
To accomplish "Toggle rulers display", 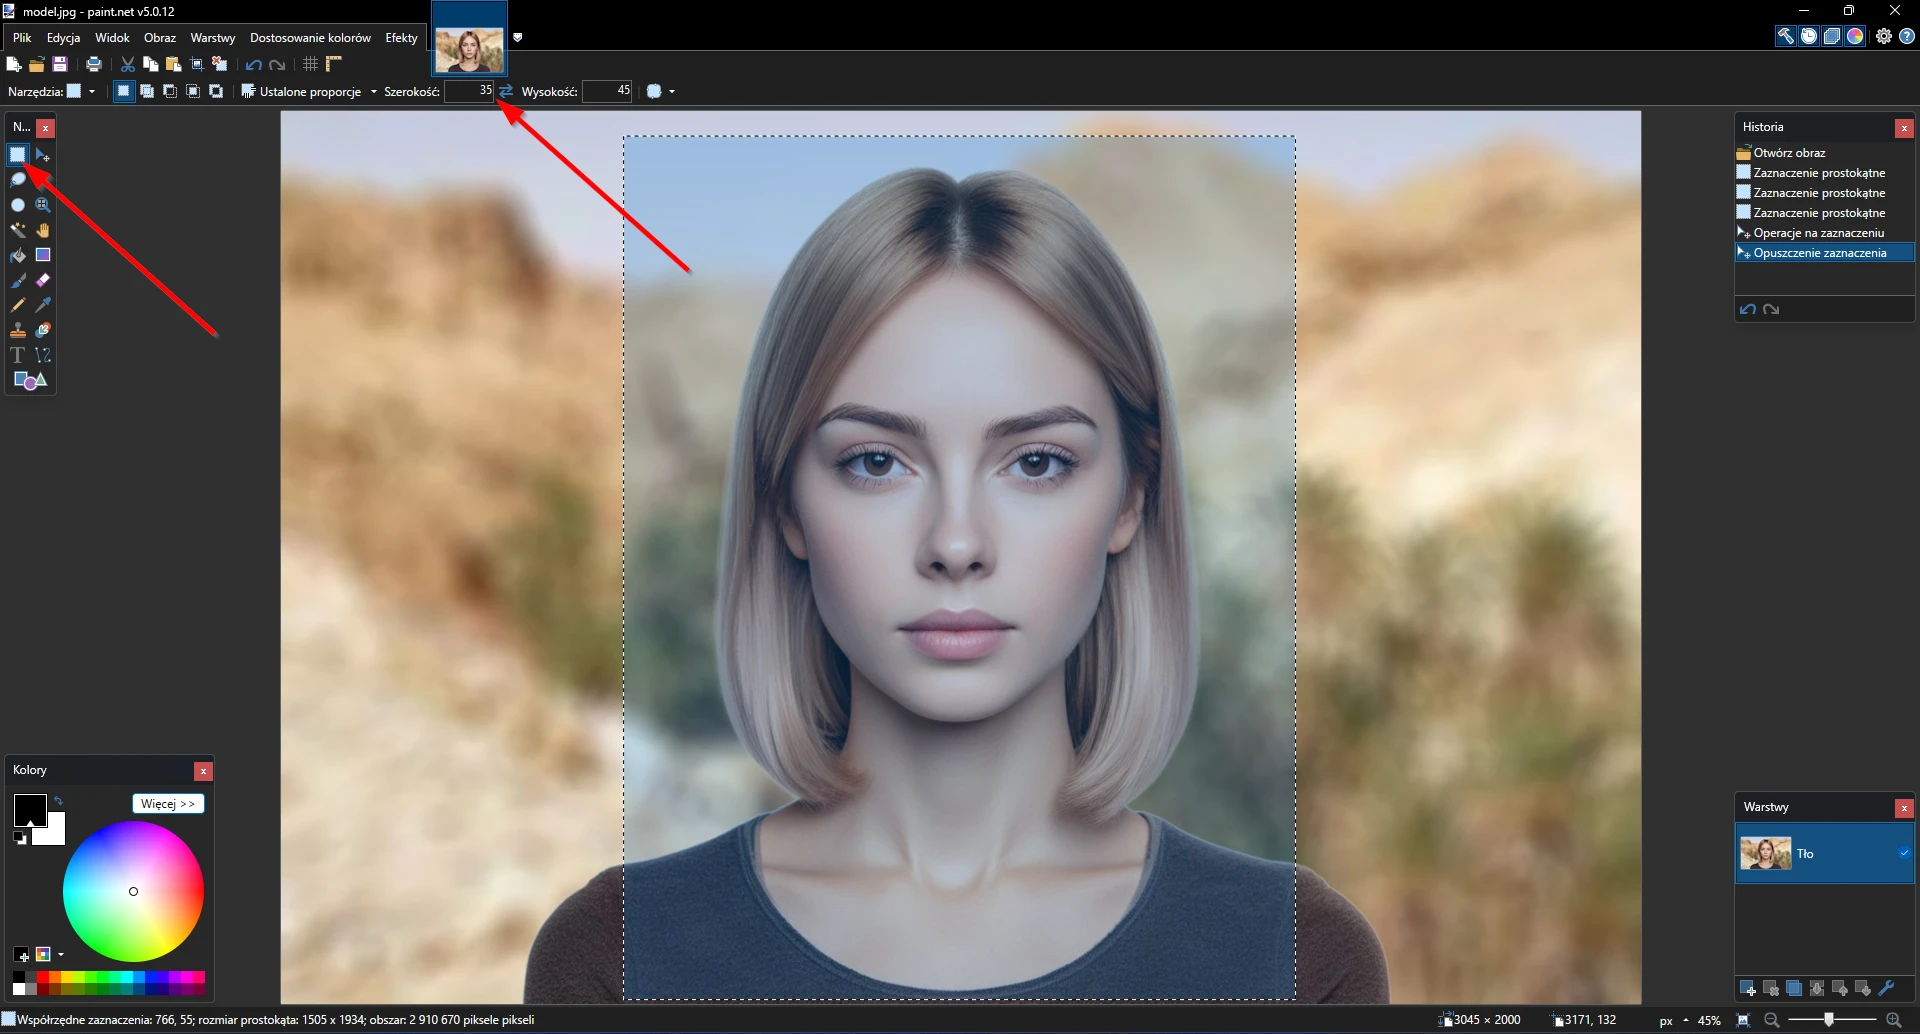I will (x=334, y=65).
